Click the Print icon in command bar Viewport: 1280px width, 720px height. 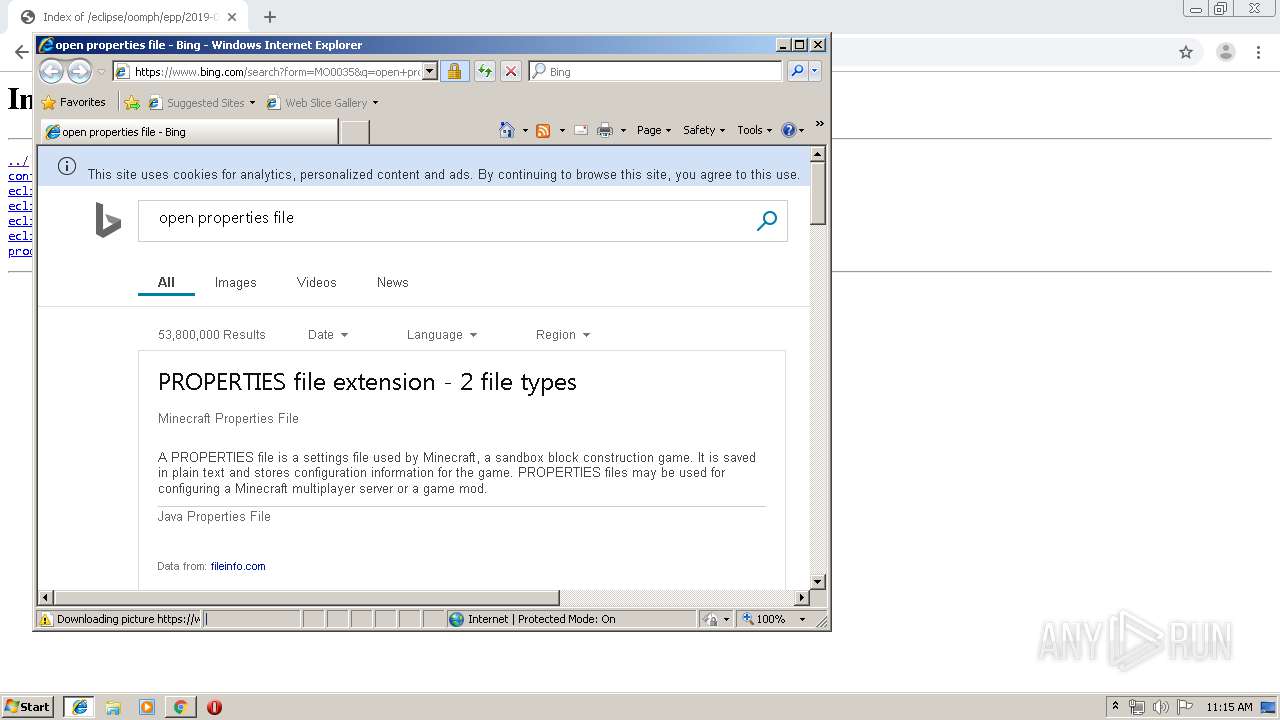click(605, 130)
